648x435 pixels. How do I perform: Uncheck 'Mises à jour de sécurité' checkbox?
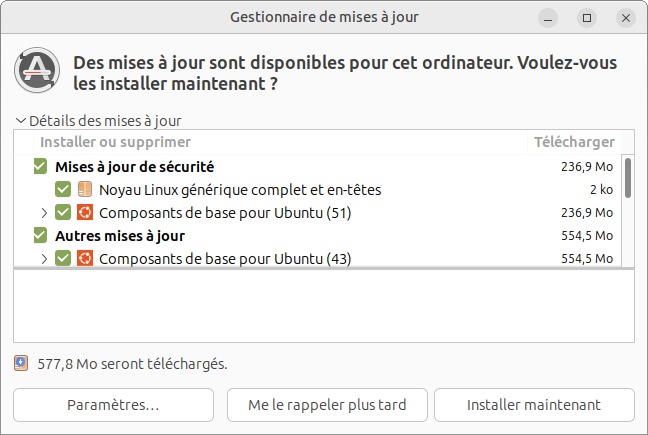41,166
